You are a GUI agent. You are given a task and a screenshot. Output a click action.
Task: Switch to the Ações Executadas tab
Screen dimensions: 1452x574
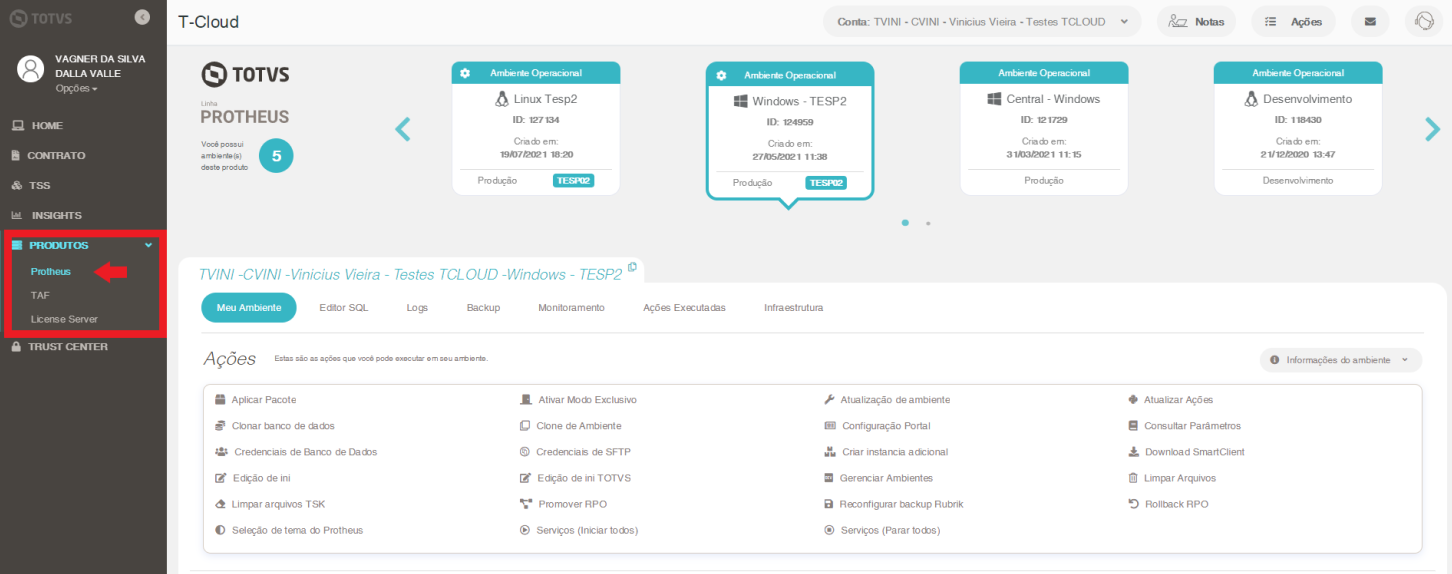(684, 308)
